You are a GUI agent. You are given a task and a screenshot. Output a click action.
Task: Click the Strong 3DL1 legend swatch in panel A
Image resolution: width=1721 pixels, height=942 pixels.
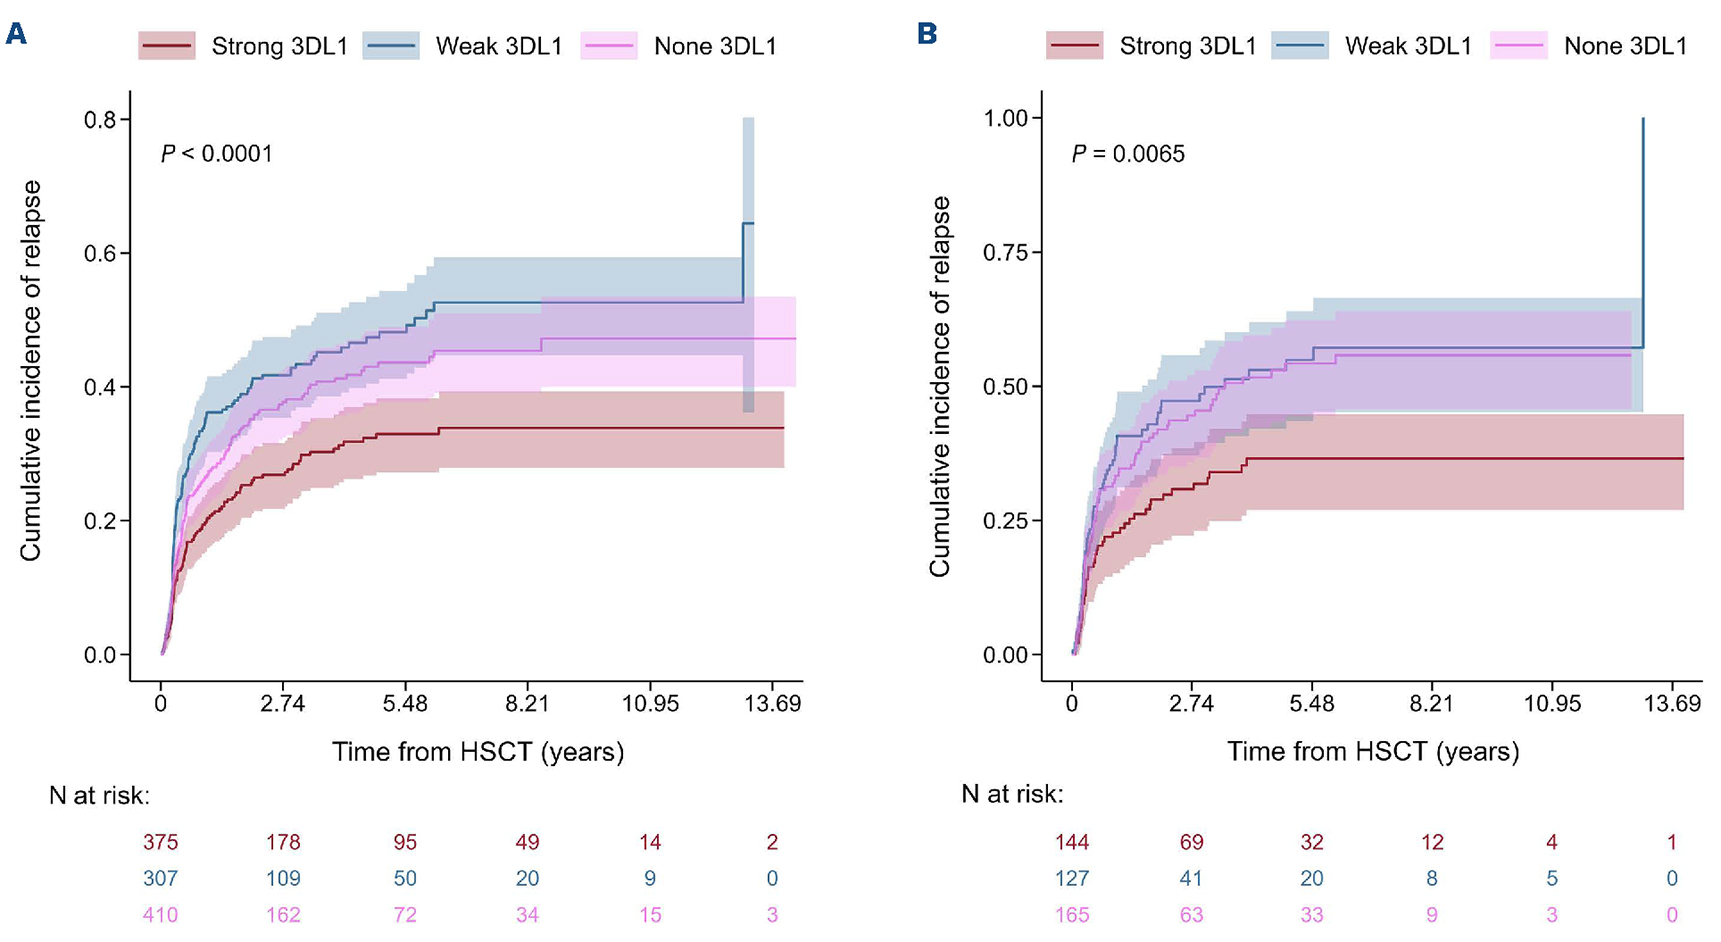[x=166, y=46]
